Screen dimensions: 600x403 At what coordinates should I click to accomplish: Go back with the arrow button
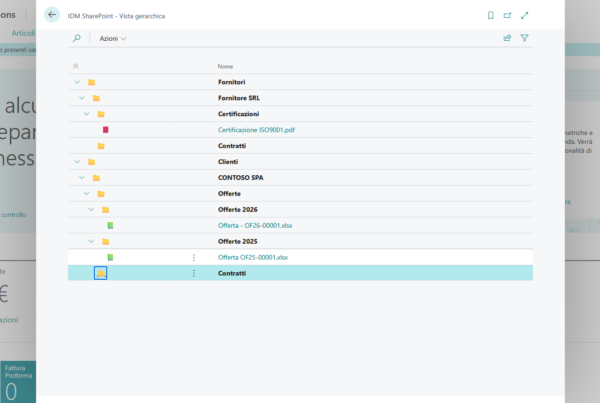coord(52,15)
